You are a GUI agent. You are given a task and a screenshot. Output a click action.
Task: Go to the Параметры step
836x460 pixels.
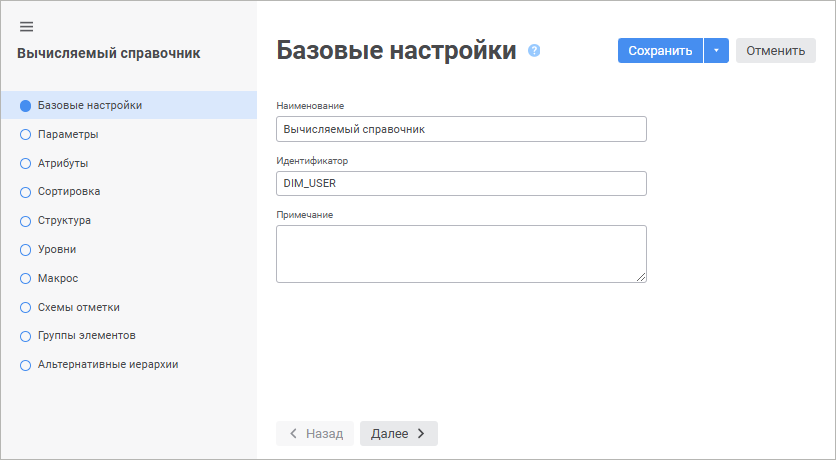tap(67, 134)
